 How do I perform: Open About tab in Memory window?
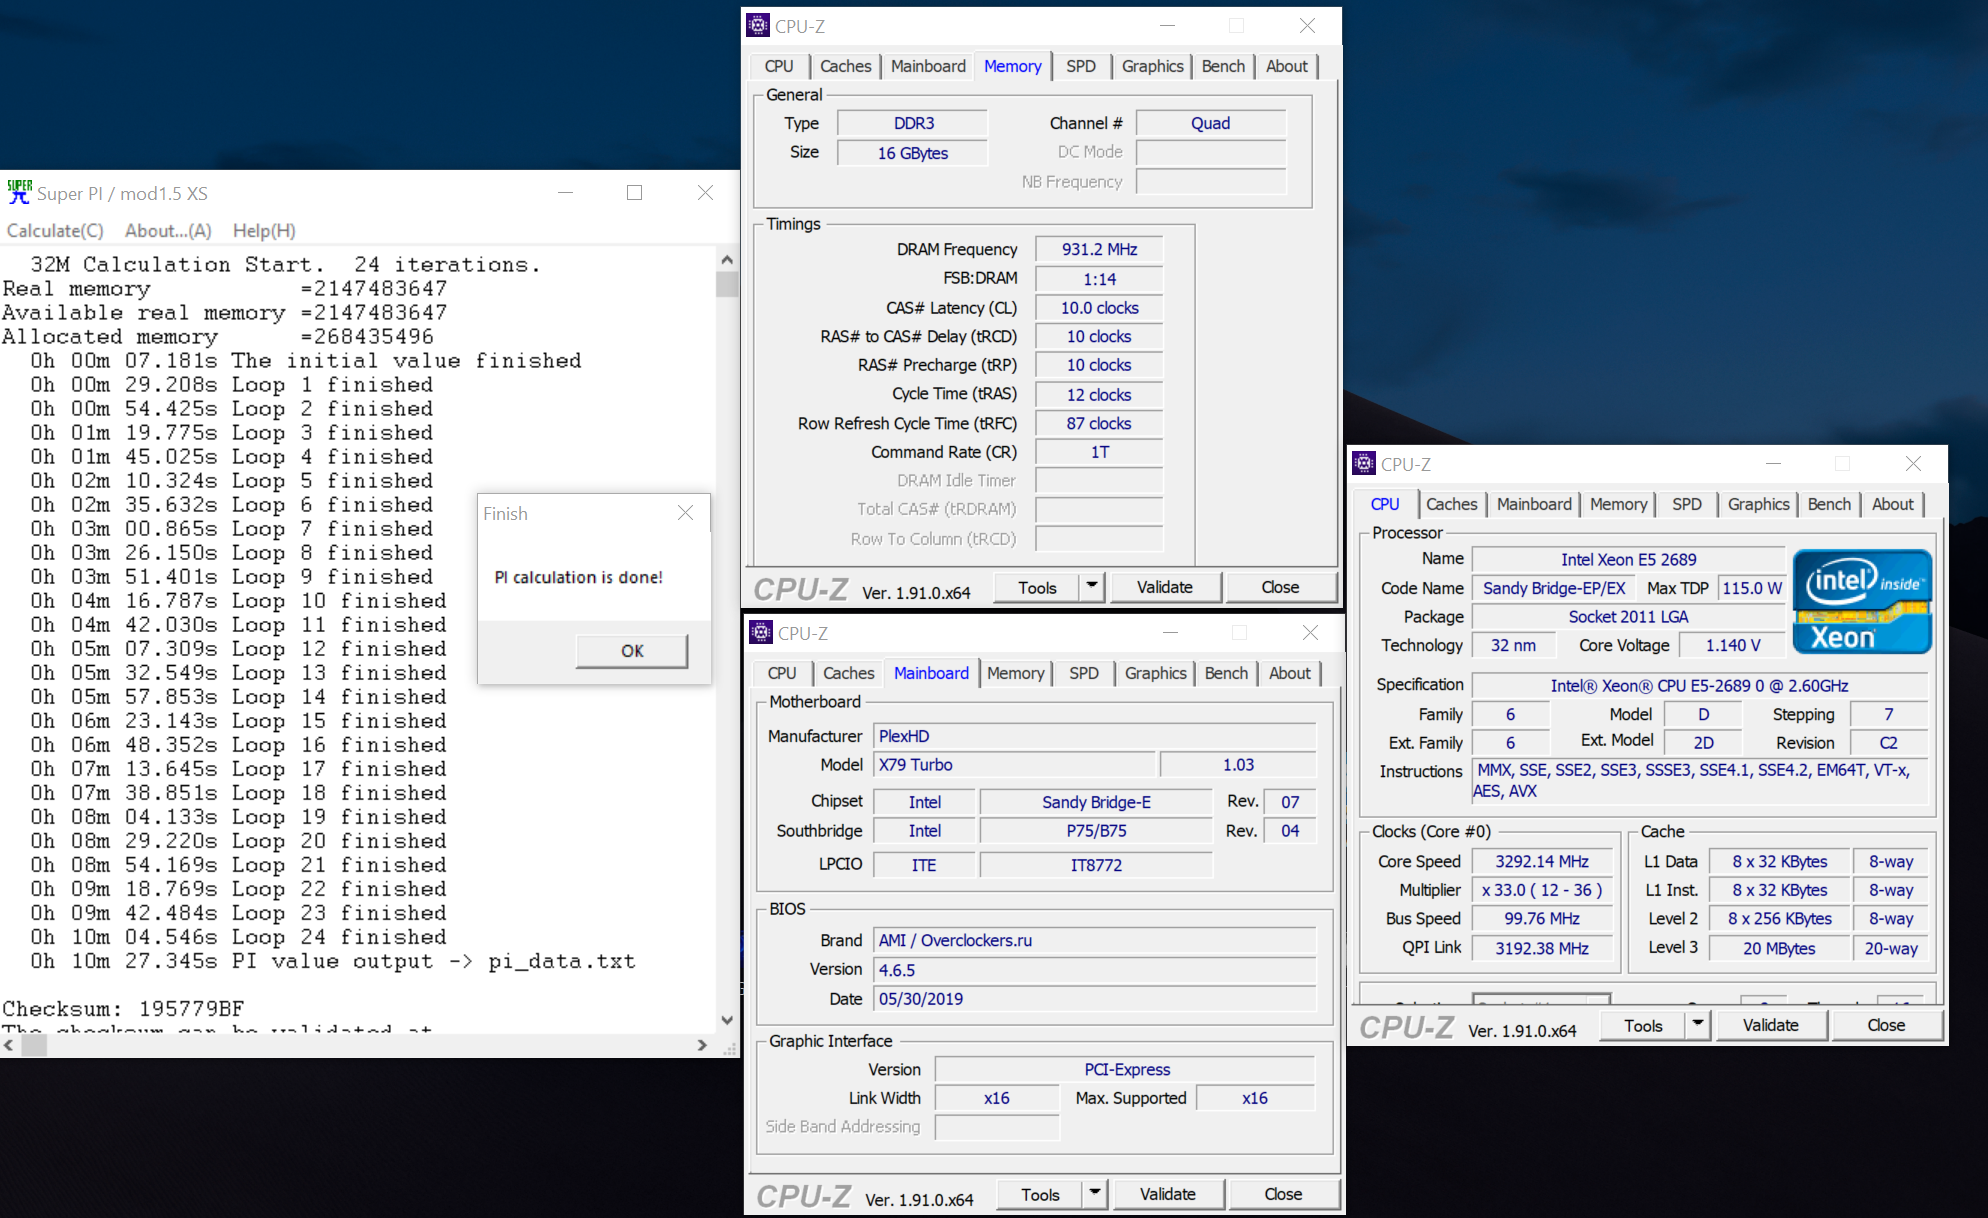1286,66
